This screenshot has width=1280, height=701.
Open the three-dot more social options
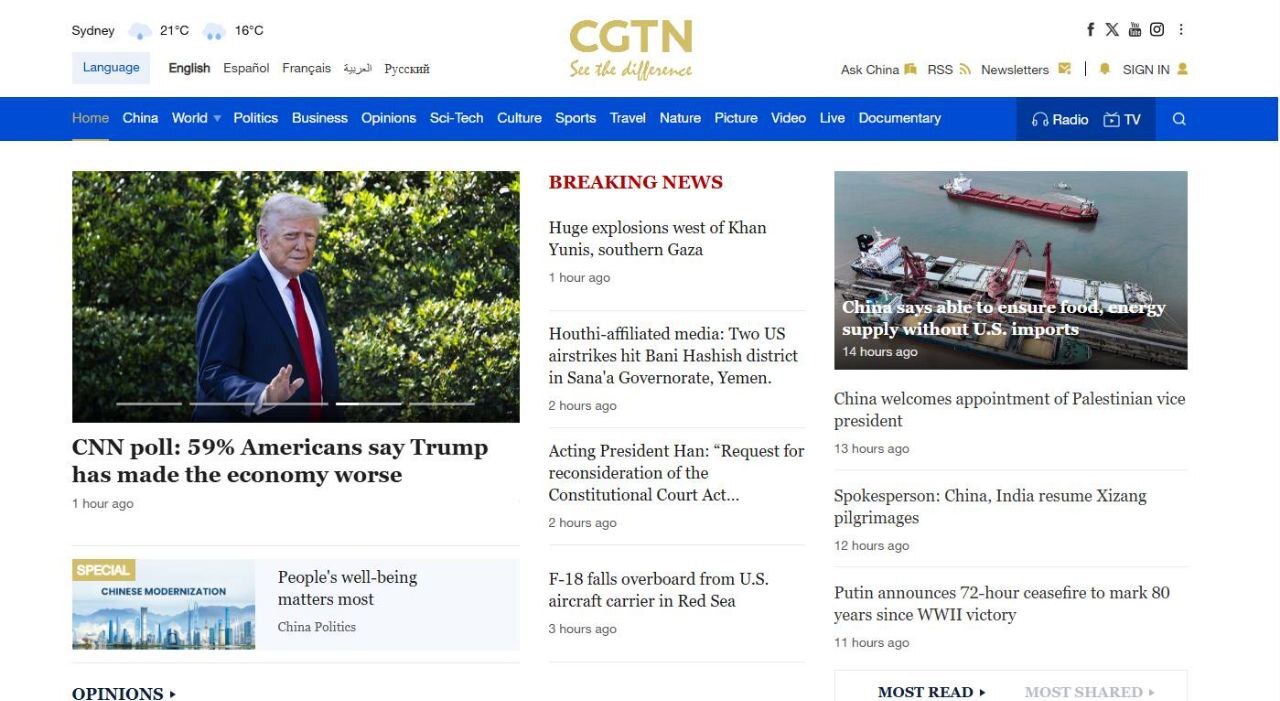tap(1181, 30)
